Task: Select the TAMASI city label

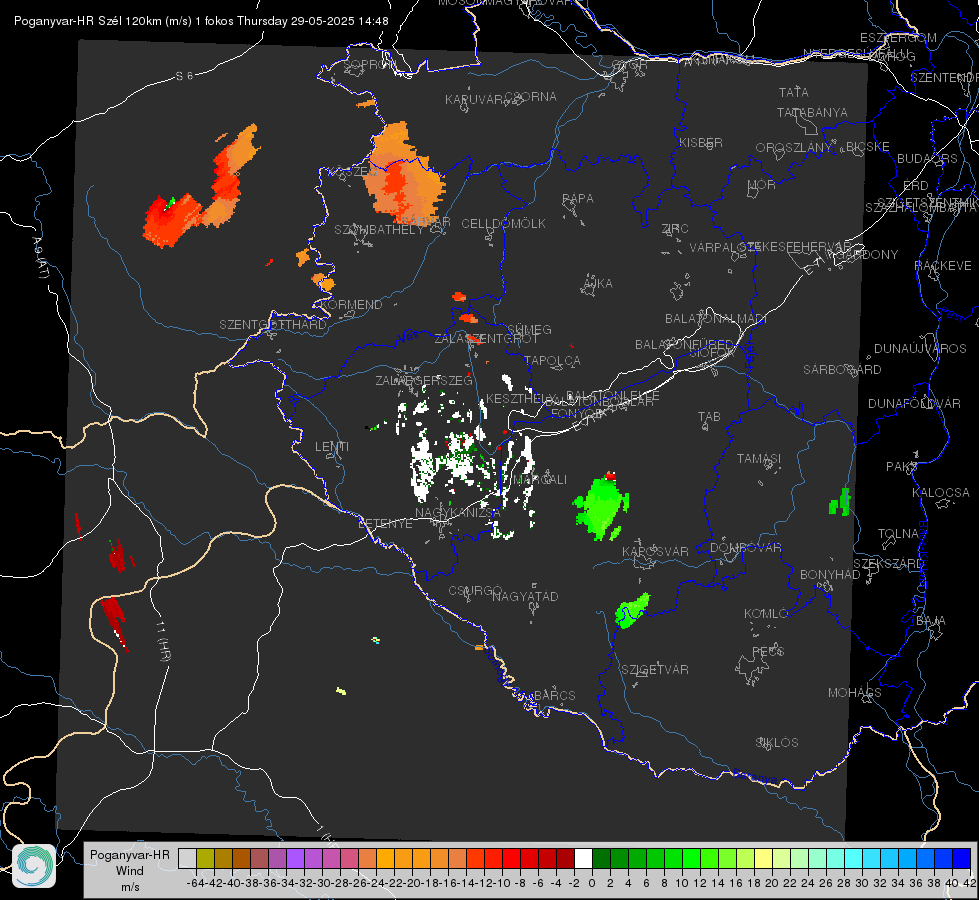Action: pyautogui.click(x=759, y=458)
